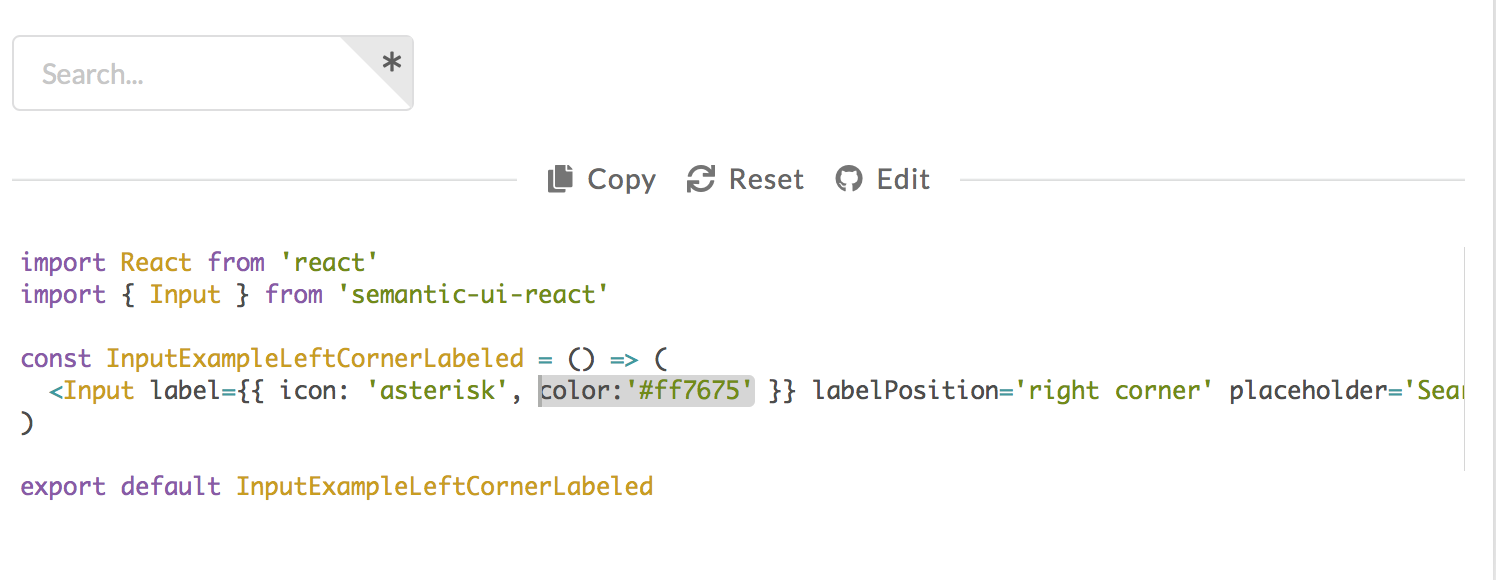Screen dimensions: 1496x580
Task: Click the Search... placeholder text area
Action: (x=90, y=73)
